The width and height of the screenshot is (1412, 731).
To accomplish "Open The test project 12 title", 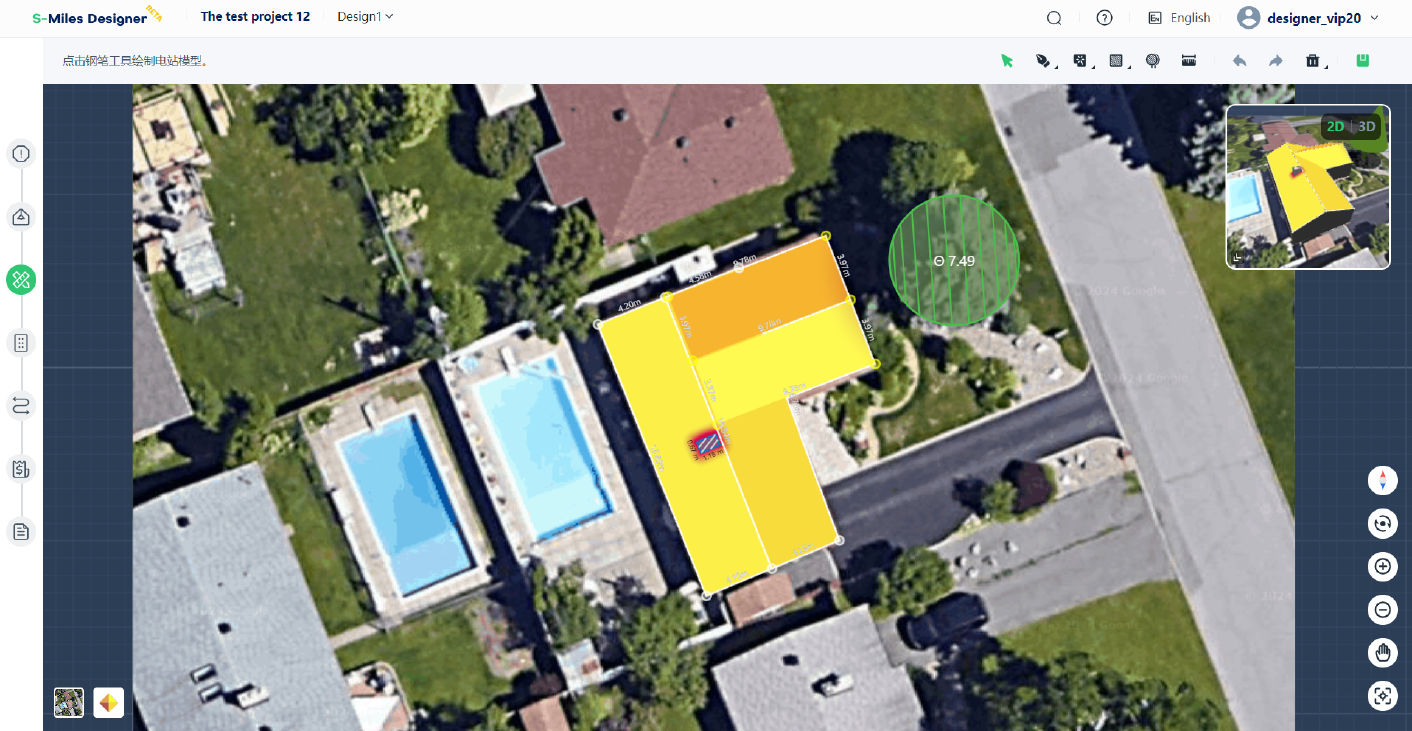I will coord(255,17).
